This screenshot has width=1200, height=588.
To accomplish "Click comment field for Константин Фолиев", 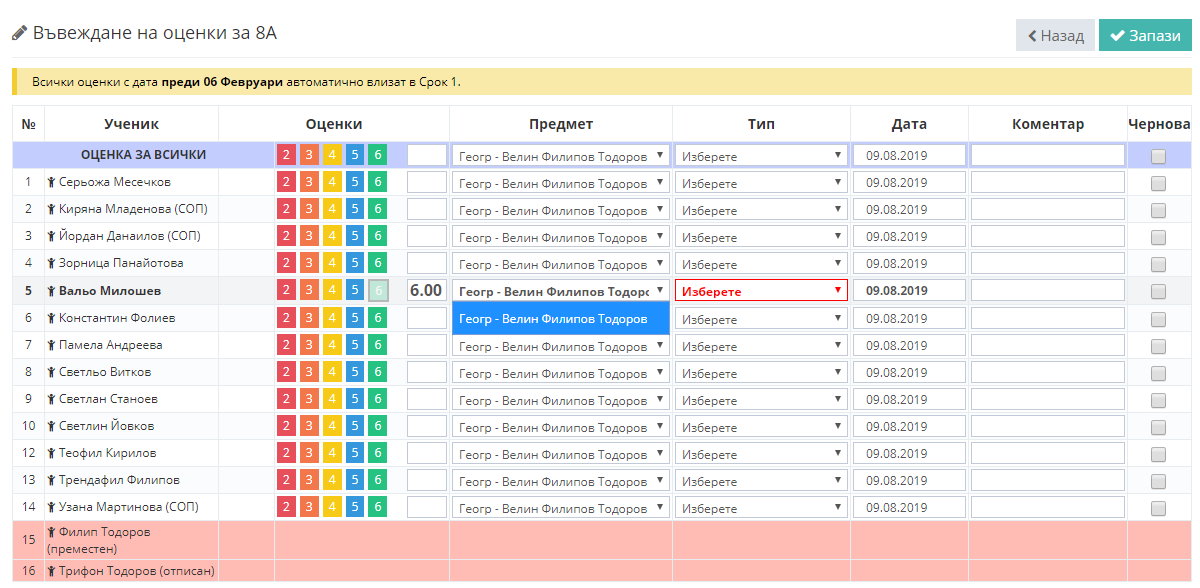I will pos(1047,318).
